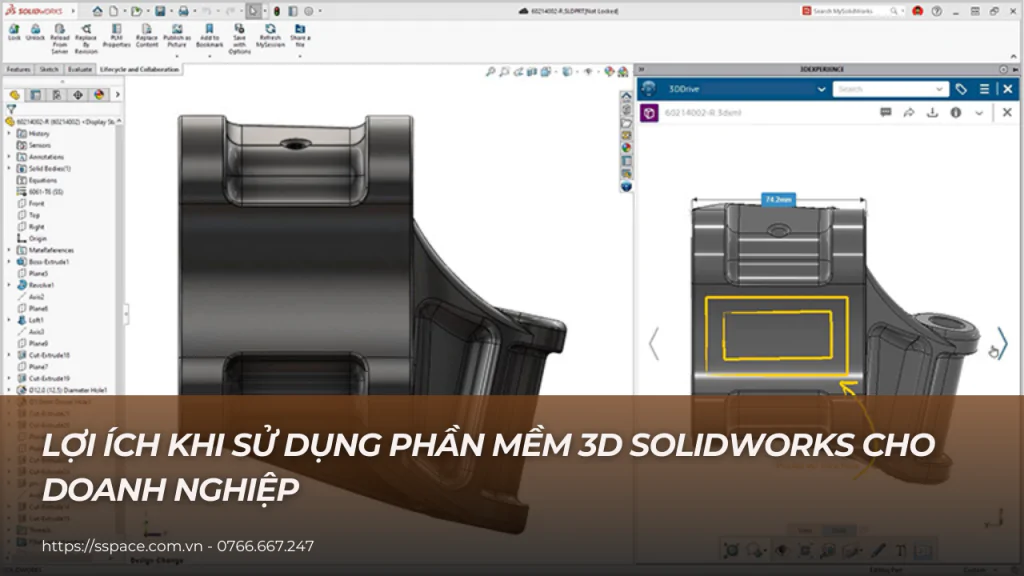Click the tree filter funnel icon
This screenshot has height=576, width=1024.
coord(11,109)
